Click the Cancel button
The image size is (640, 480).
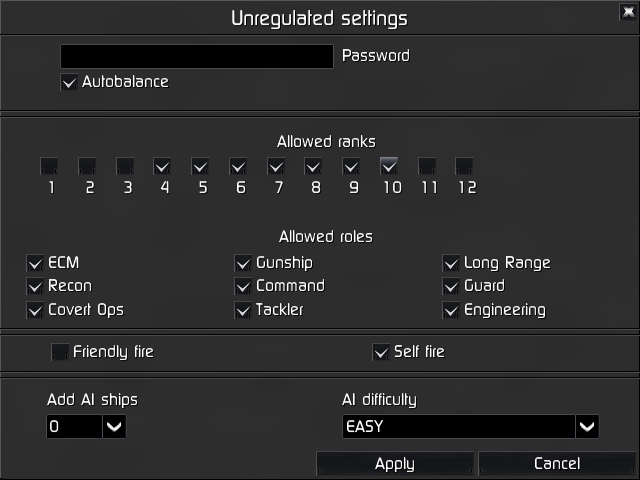pyautogui.click(x=557, y=464)
